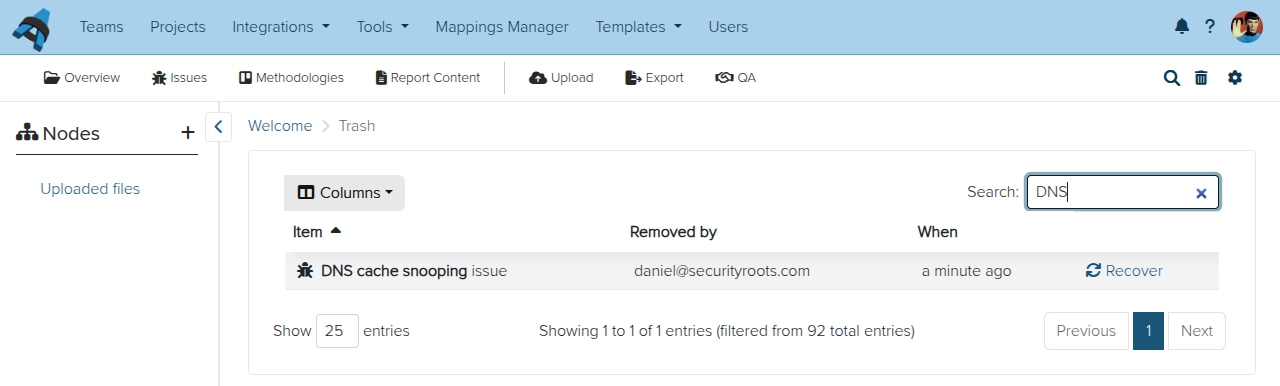Recover the DNS cache snooping issue
The height and width of the screenshot is (386, 1280).
1124,271
